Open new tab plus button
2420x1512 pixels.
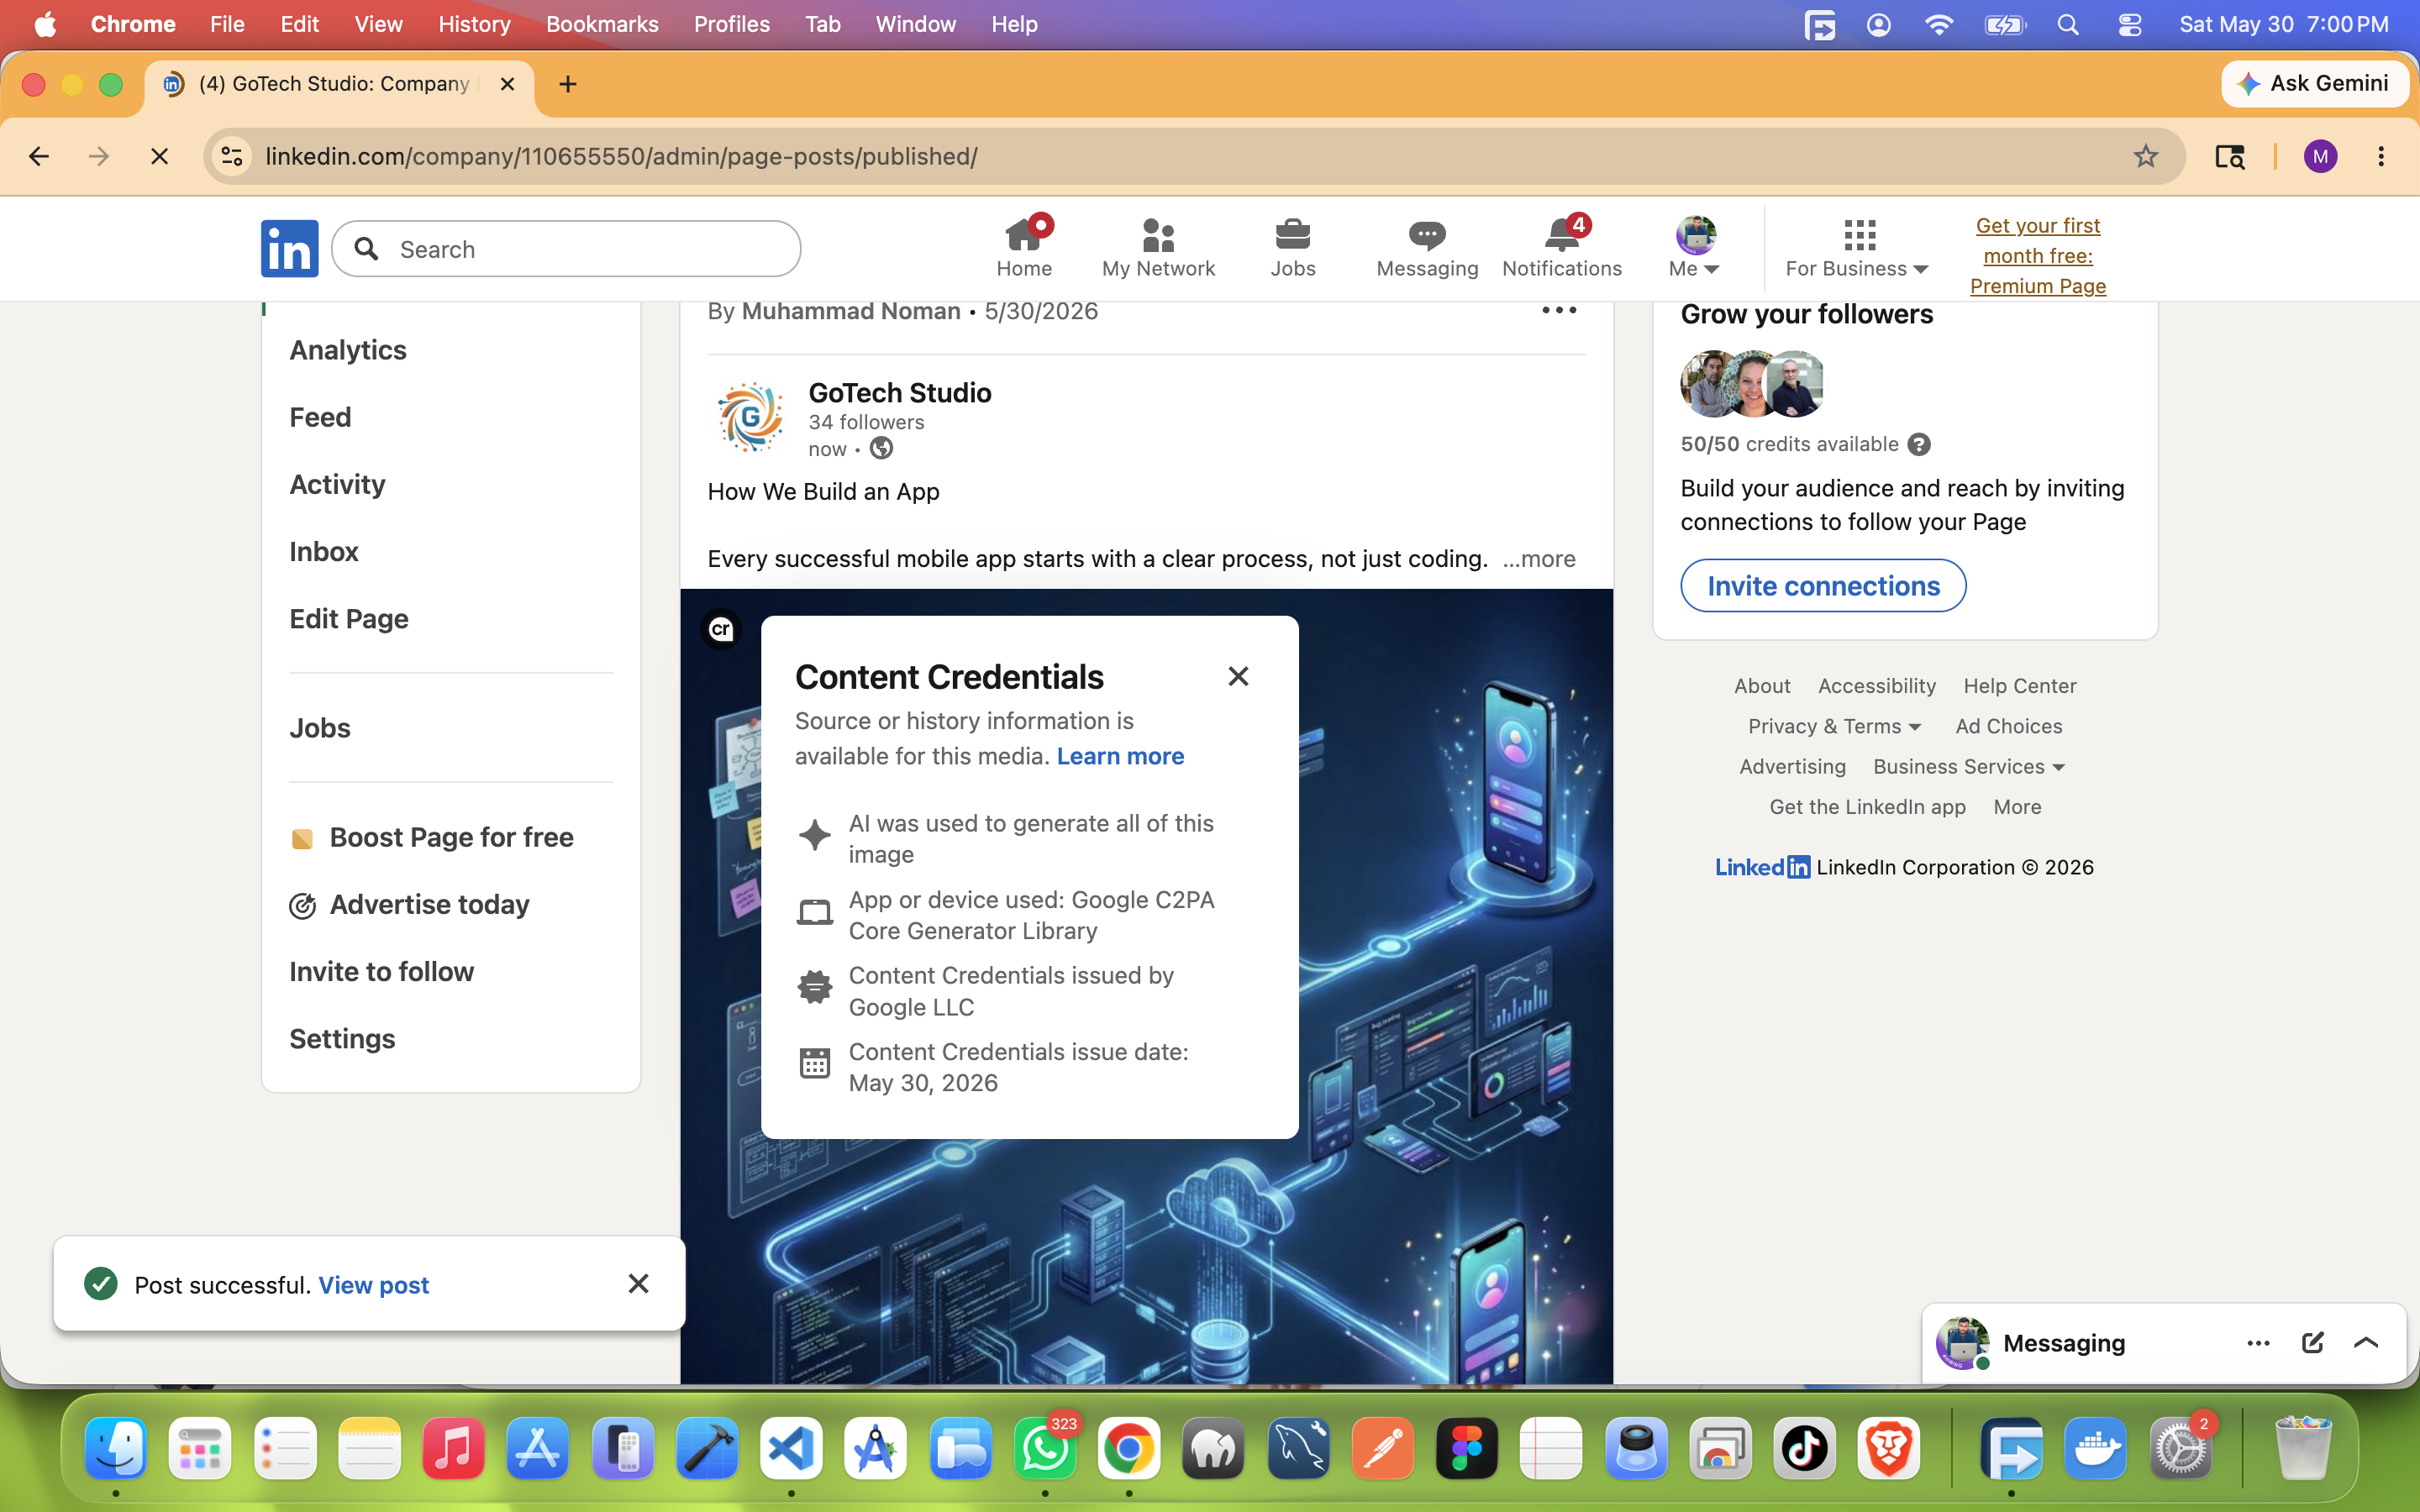coord(568,84)
